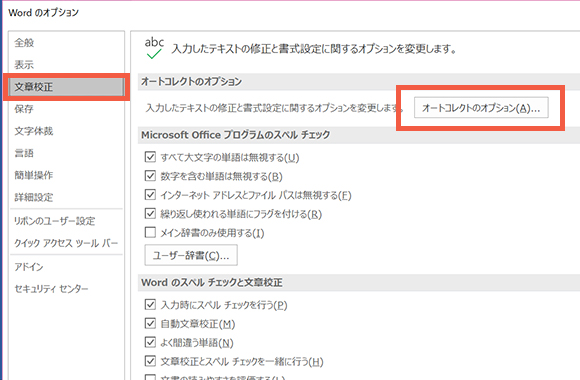Image resolution: width=580 pixels, height=380 pixels.
Task: Toggle よく間違う単語(N) checkbox
Action: pos(150,342)
